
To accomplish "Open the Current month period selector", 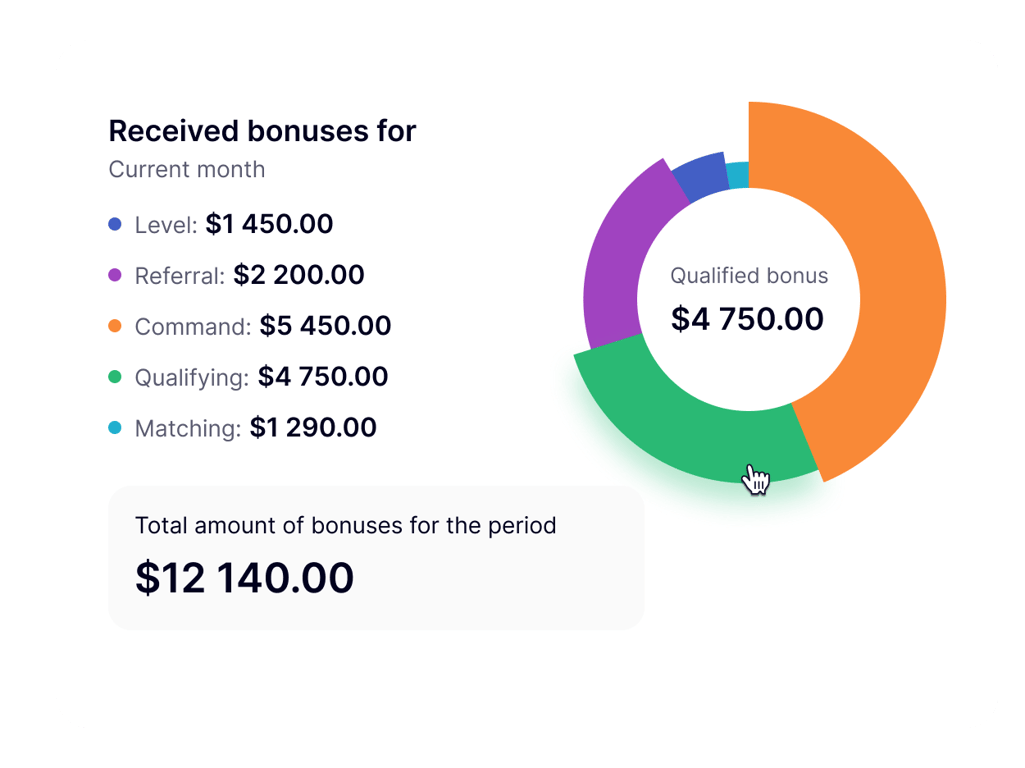I will click(187, 169).
